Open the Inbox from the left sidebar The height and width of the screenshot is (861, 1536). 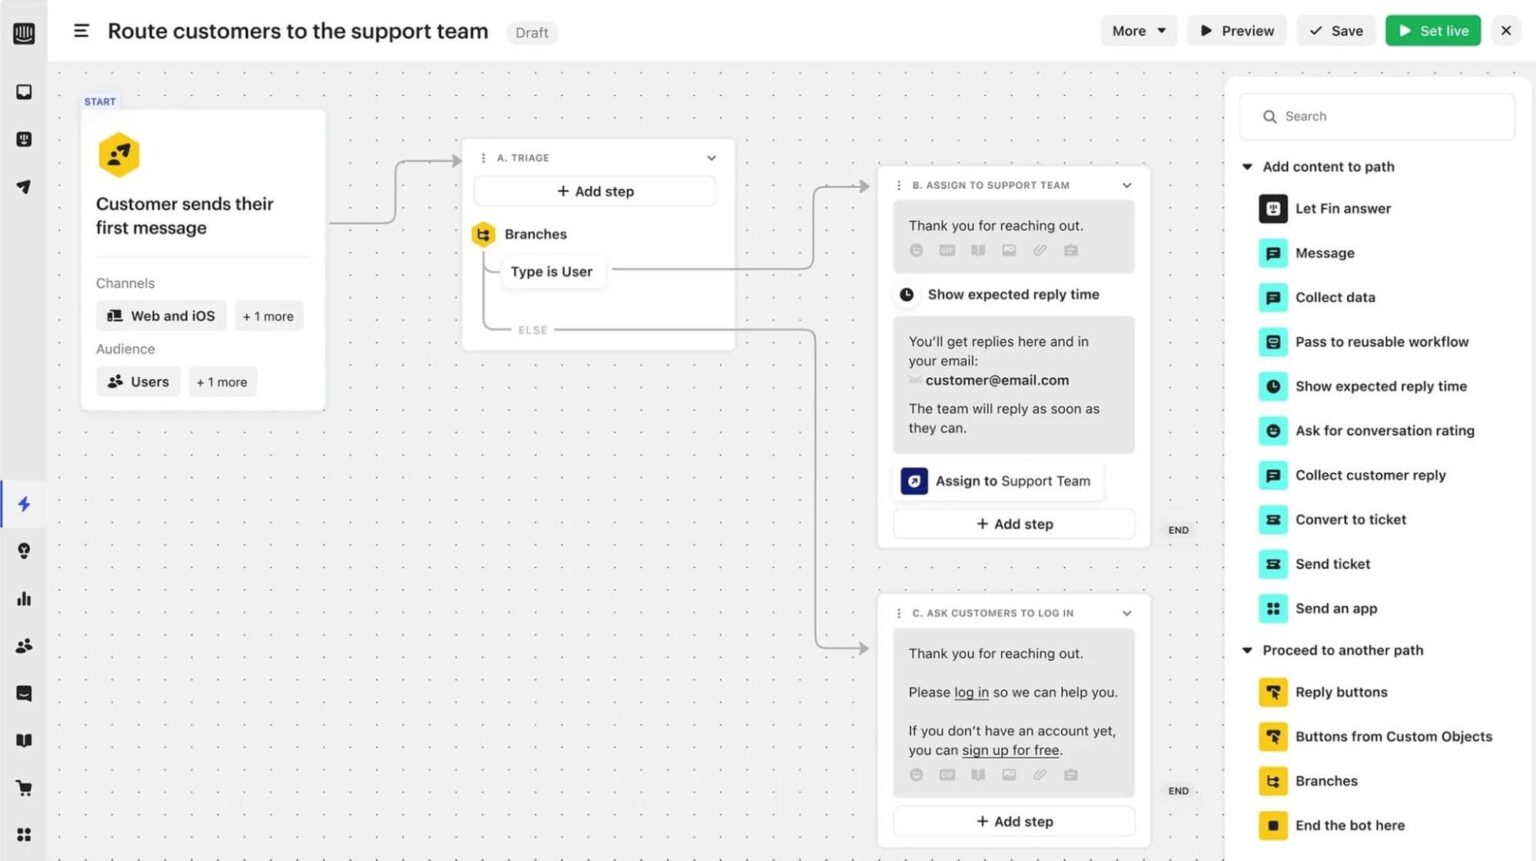(23, 91)
